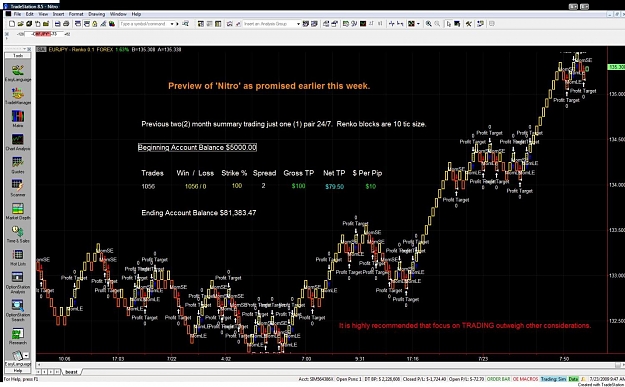This screenshot has width=625, height=387.
Task: Open OptionStation Search icon
Action: pos(18,310)
